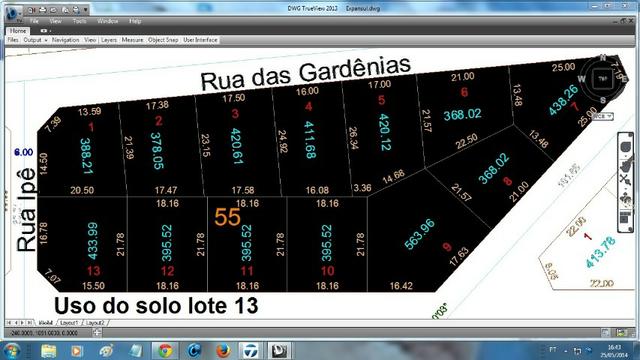
Task: Click the third quick access toolbar icon
Action: (x=53, y=9)
